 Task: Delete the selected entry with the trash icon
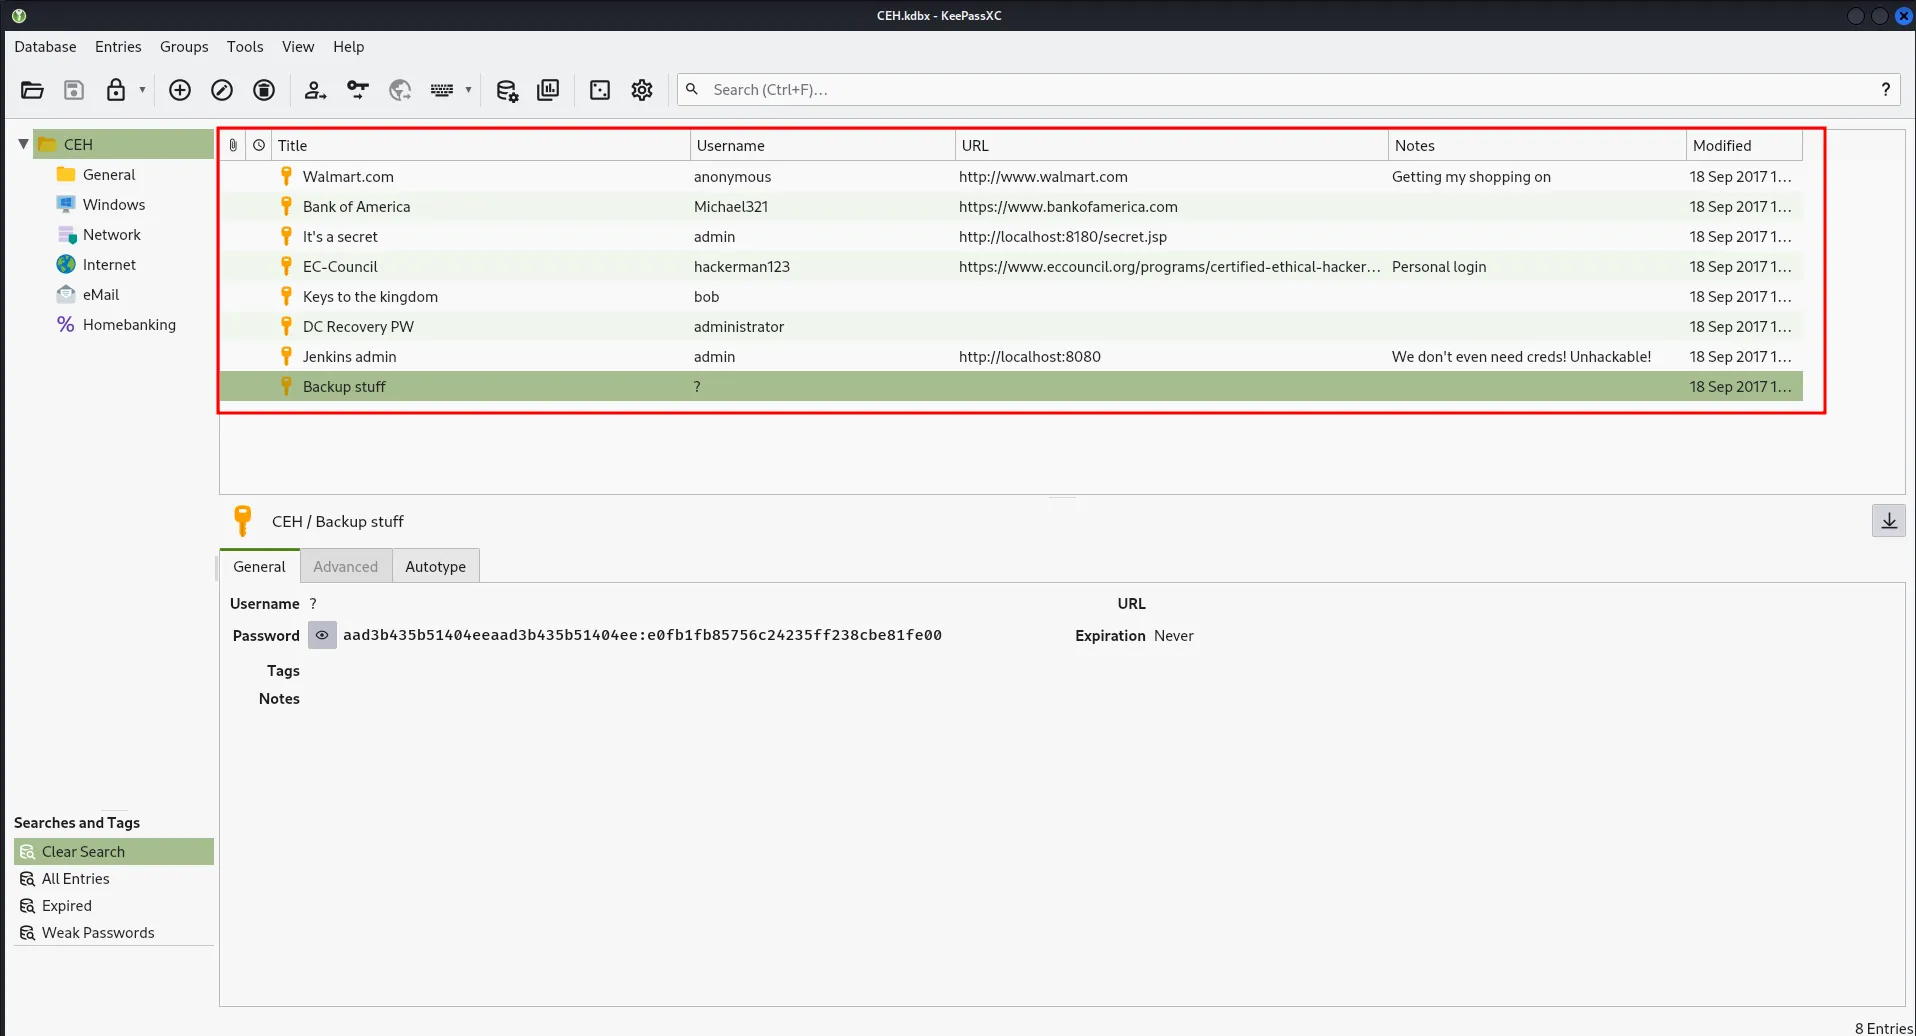pyautogui.click(x=264, y=90)
